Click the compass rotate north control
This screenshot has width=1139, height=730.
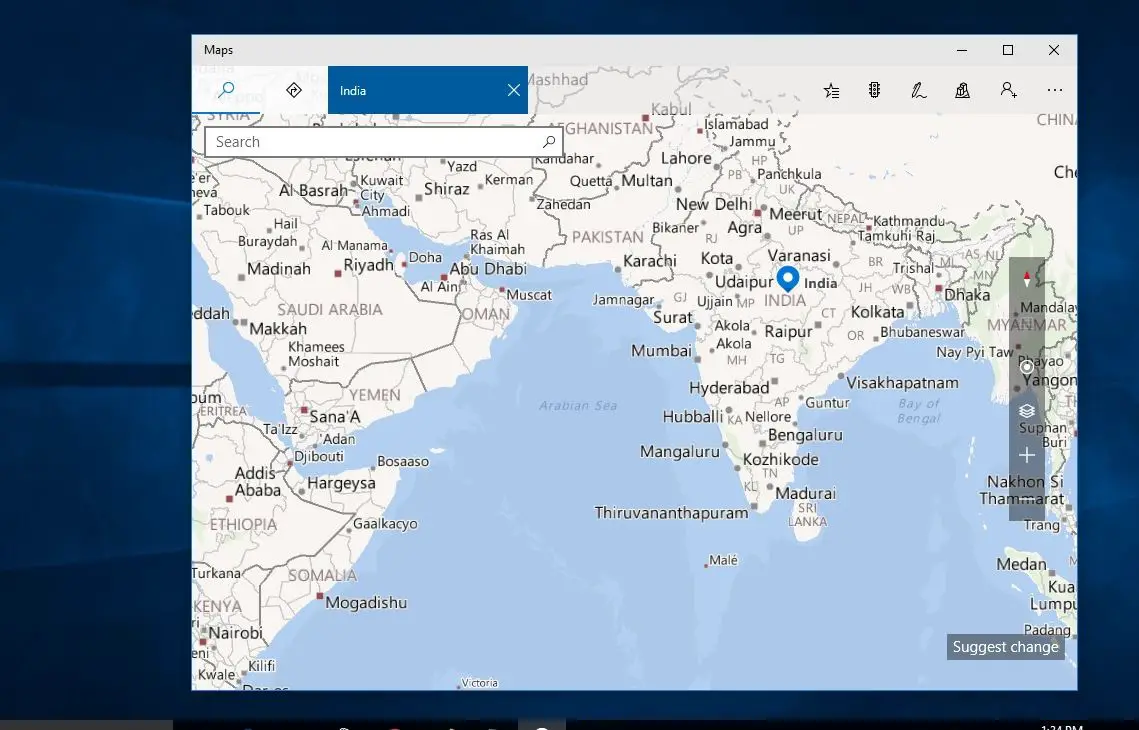point(1026,279)
